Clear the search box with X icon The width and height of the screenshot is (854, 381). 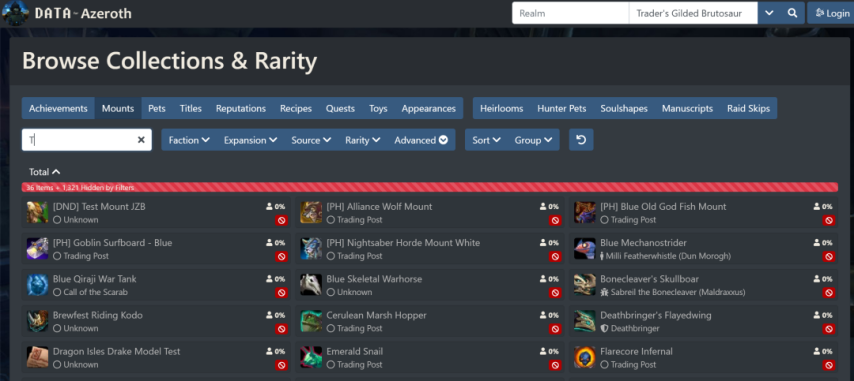tap(141, 140)
